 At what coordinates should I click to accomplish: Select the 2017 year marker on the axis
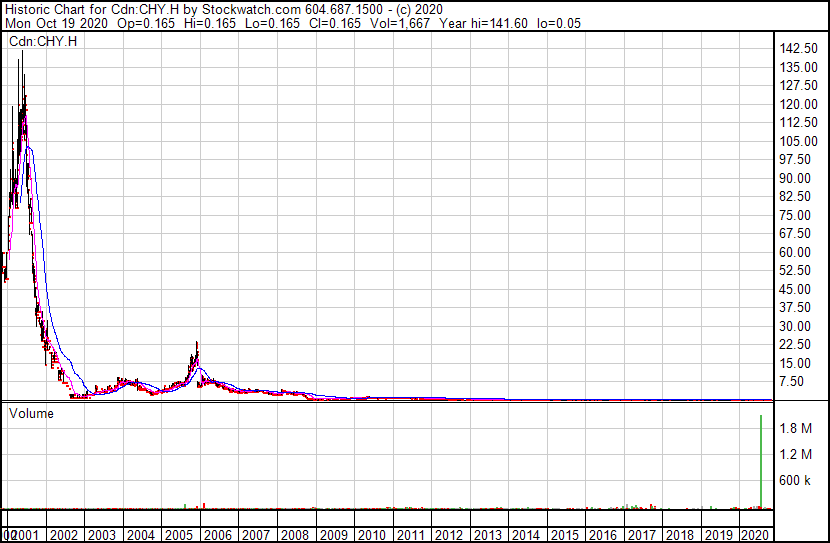(x=642, y=535)
